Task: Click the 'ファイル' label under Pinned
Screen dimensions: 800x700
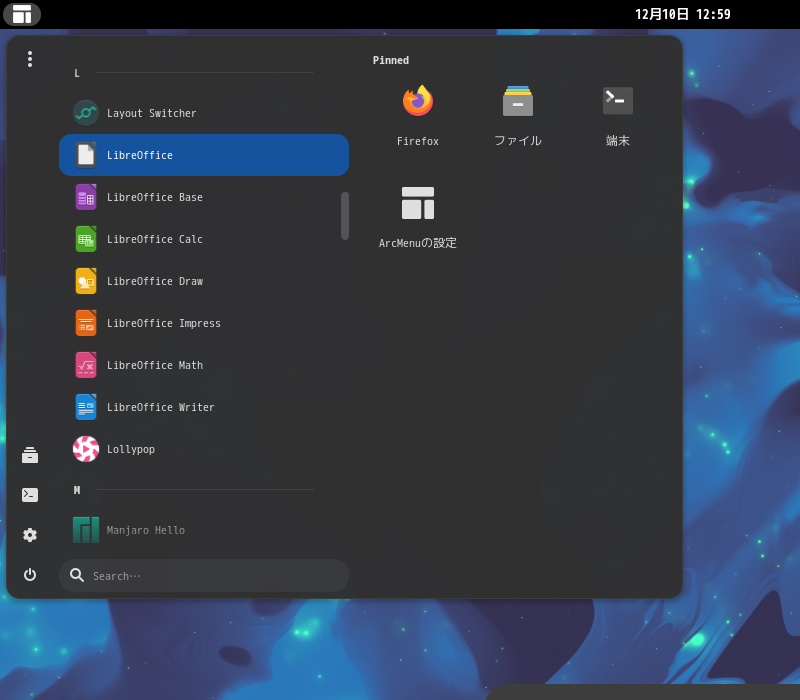Action: point(518,141)
